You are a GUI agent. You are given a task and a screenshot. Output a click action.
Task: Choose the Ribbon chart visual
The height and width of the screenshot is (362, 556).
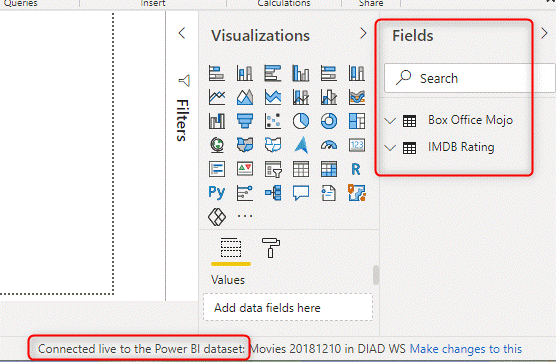click(x=357, y=97)
